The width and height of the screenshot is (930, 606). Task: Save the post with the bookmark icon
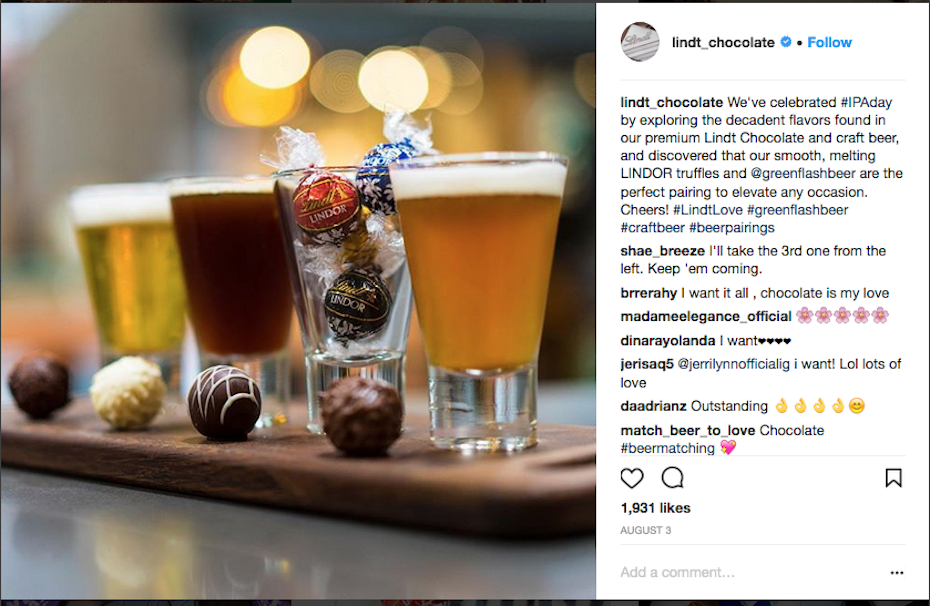click(893, 477)
